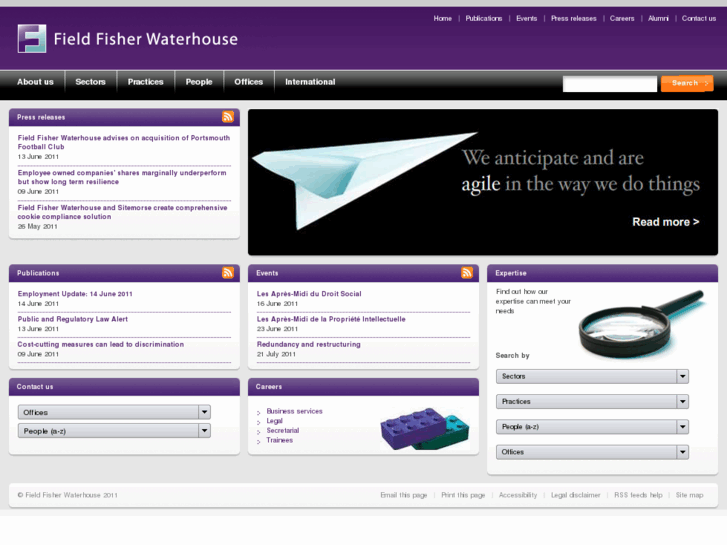Screen dimensions: 727x545
Task: Open Accessibility footer link
Action: point(518,495)
